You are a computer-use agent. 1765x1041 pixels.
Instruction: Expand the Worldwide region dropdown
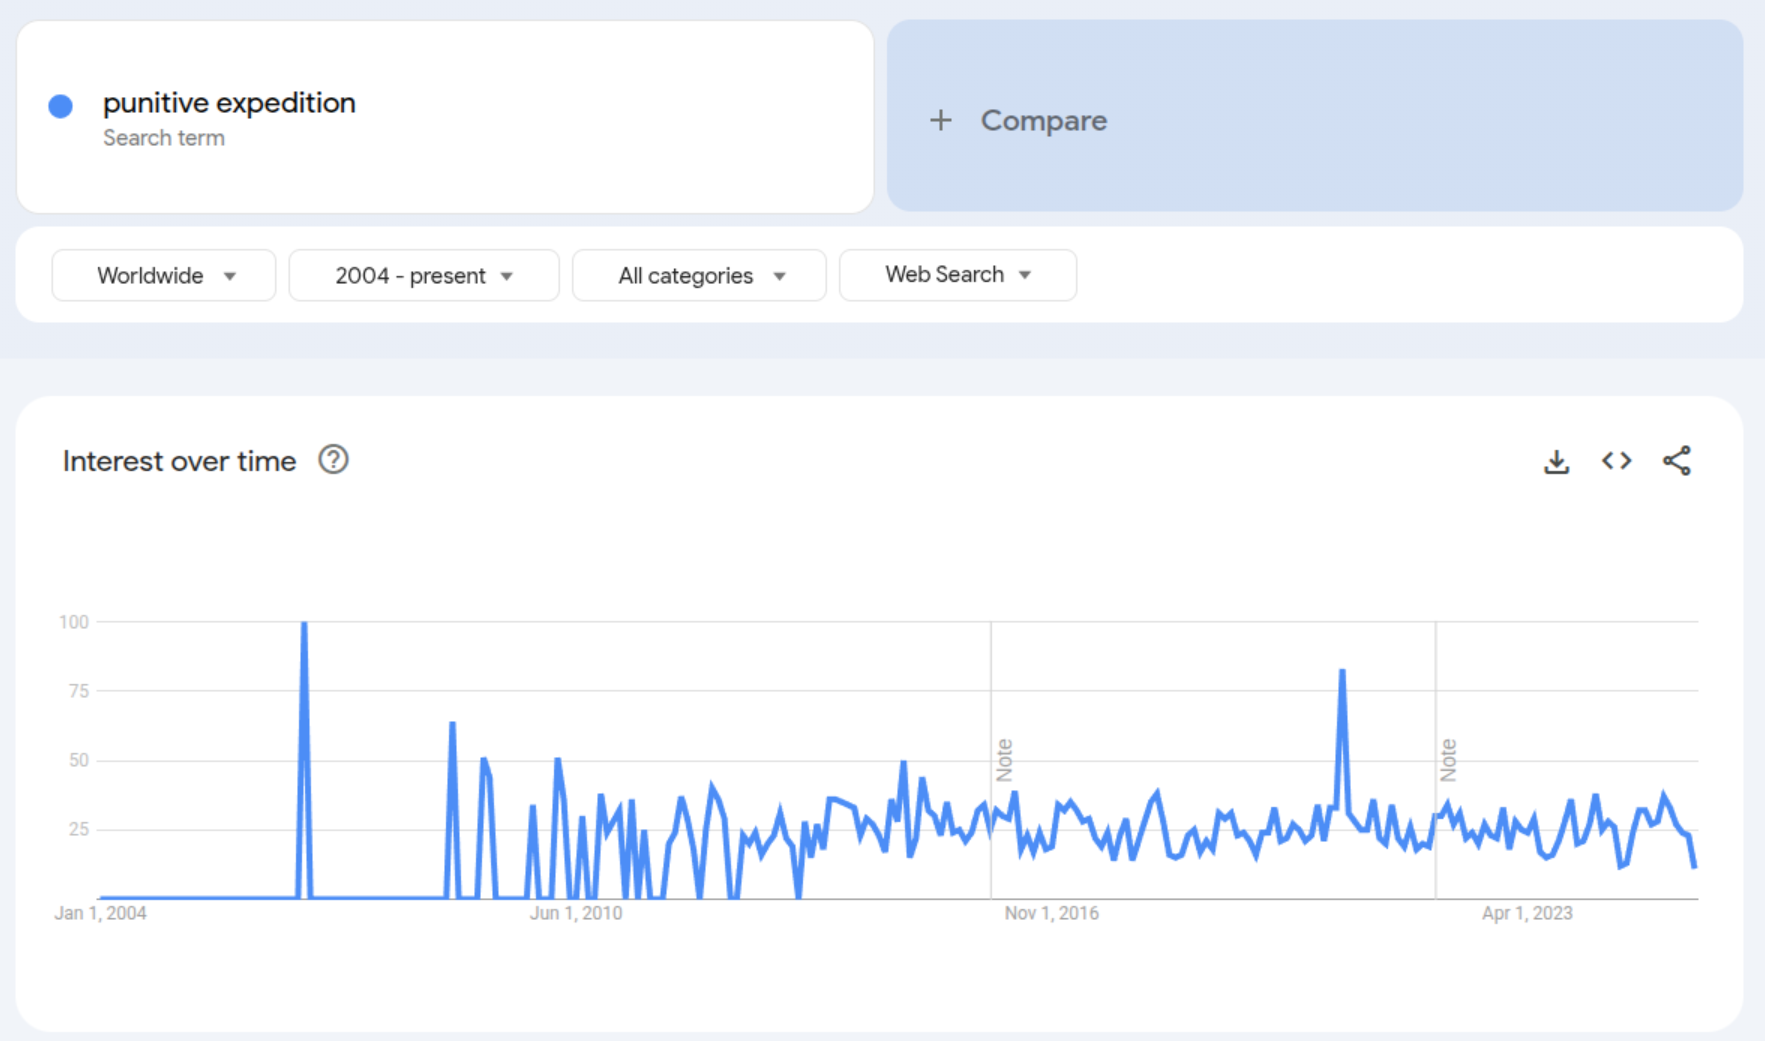(x=164, y=275)
